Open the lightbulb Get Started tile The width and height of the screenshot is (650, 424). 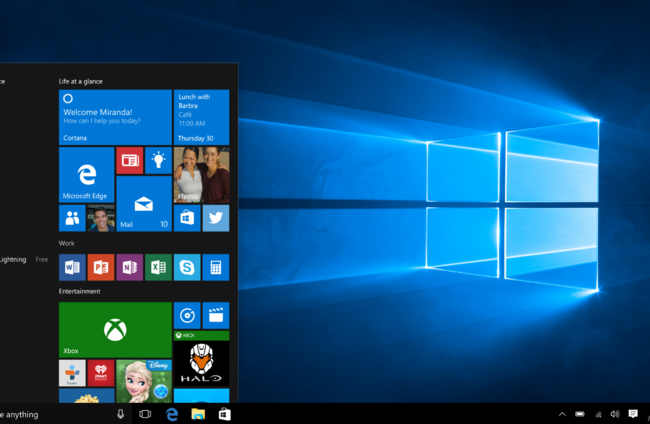(x=158, y=160)
